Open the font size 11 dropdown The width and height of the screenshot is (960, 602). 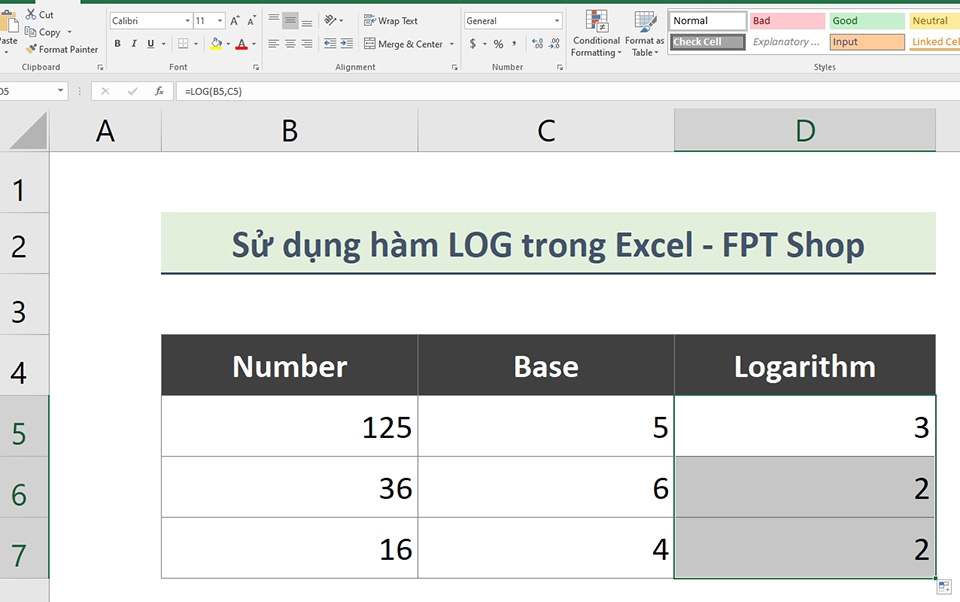click(x=220, y=21)
